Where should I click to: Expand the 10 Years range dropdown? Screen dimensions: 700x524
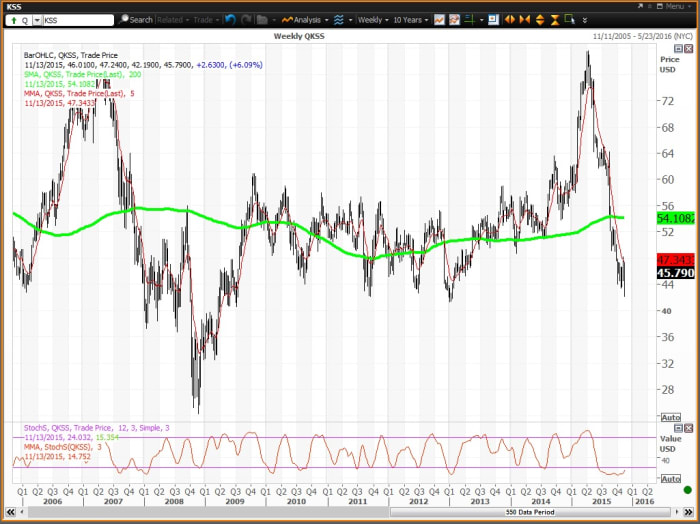[411, 20]
